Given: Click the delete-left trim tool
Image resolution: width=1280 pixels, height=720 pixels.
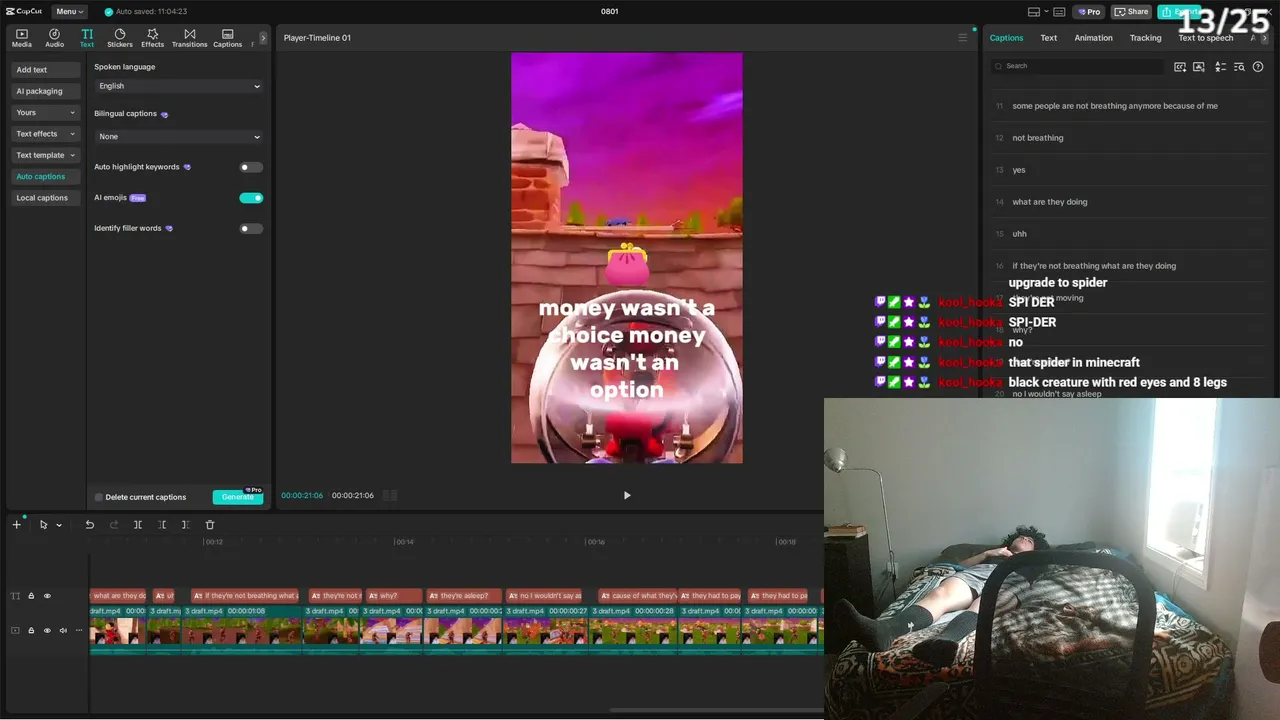Looking at the screenshot, I should [x=162, y=525].
